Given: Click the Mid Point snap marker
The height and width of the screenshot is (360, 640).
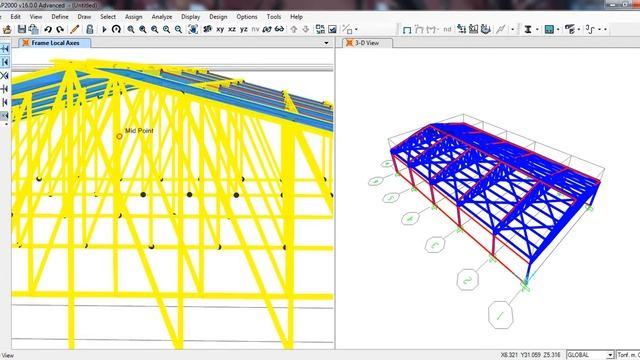Looking at the screenshot, I should (119, 136).
